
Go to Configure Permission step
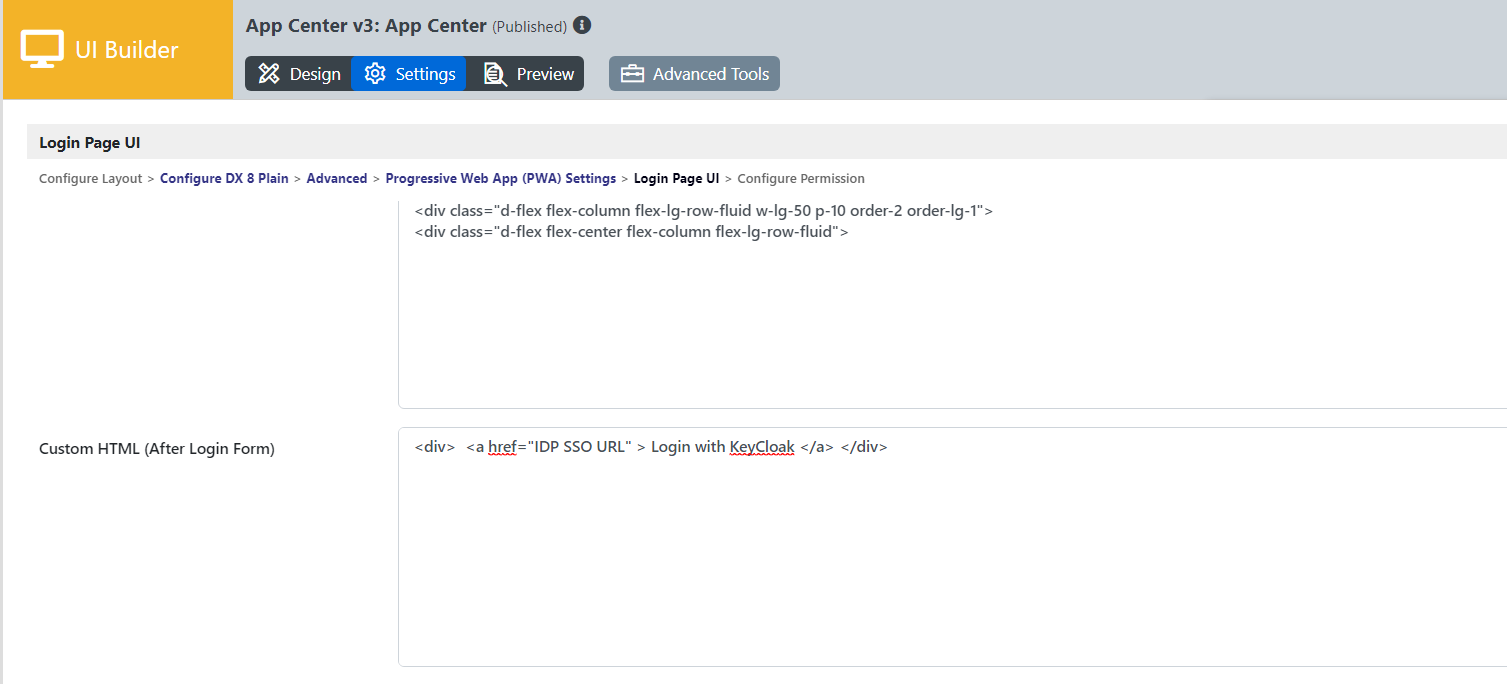800,179
